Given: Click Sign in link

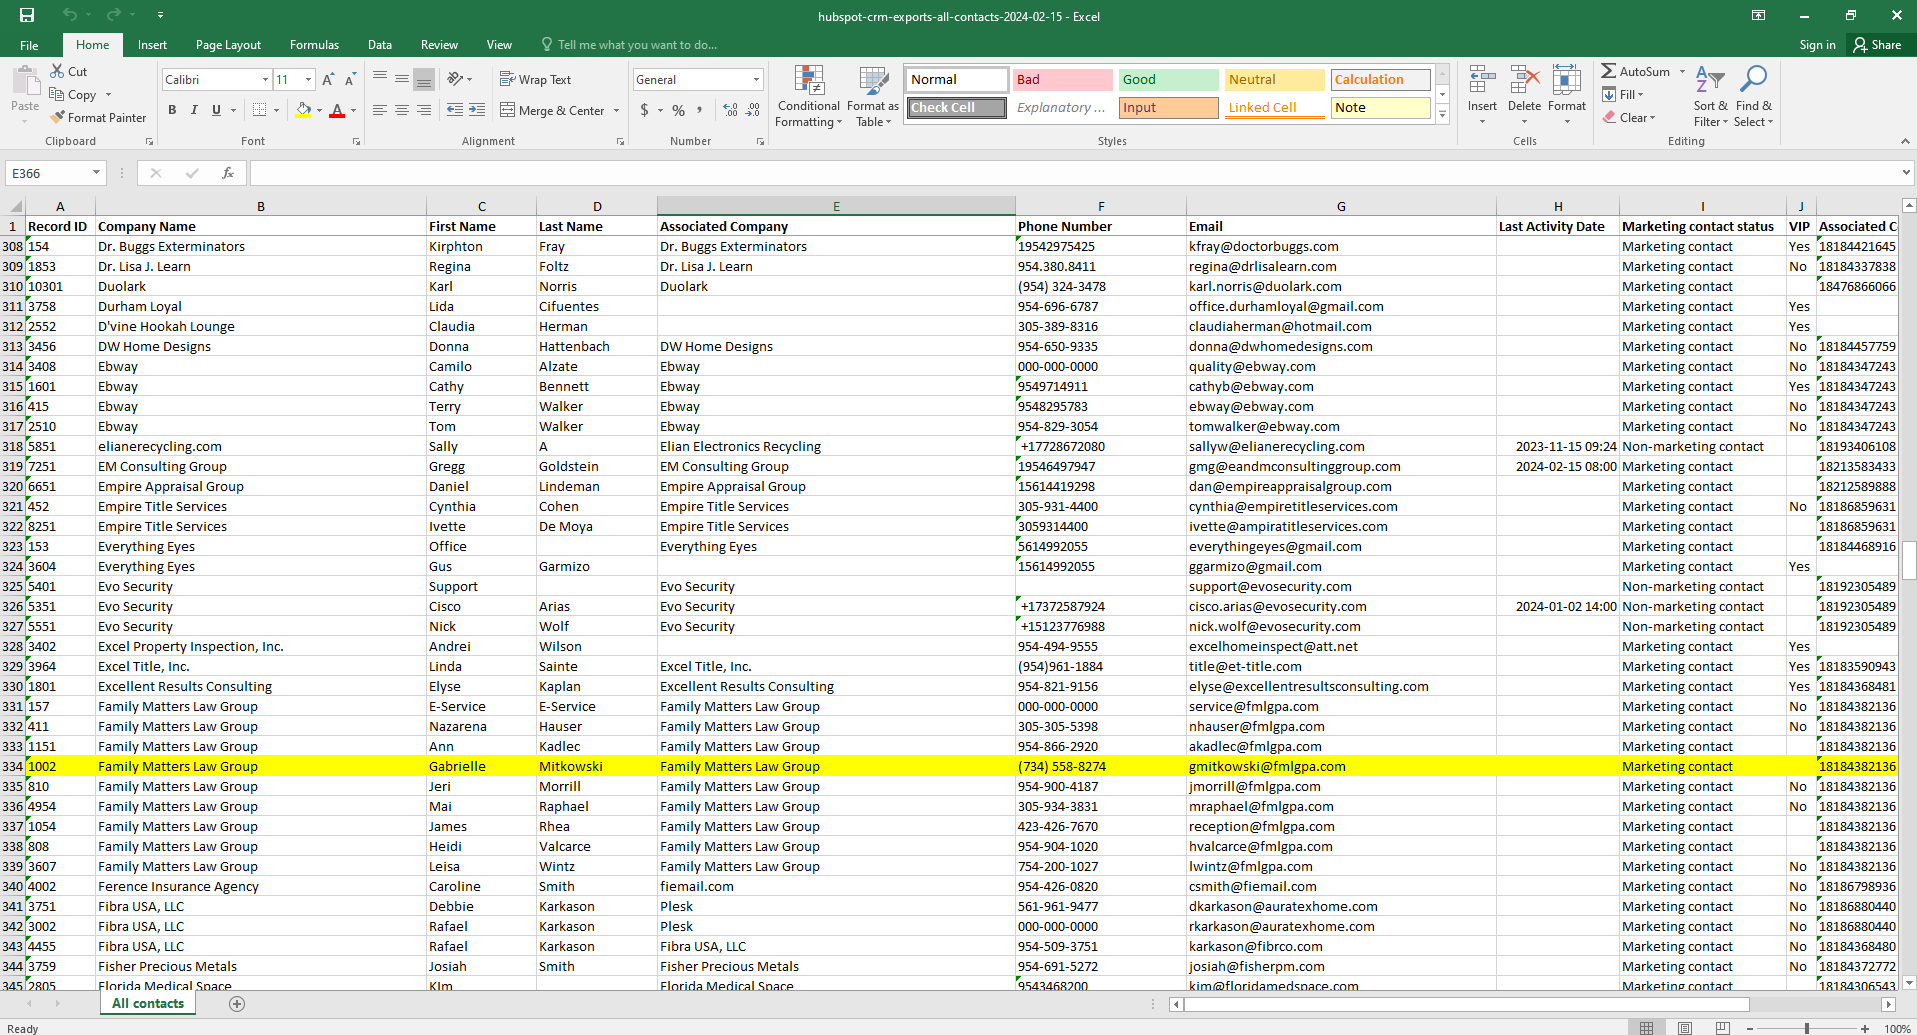Looking at the screenshot, I should point(1817,45).
